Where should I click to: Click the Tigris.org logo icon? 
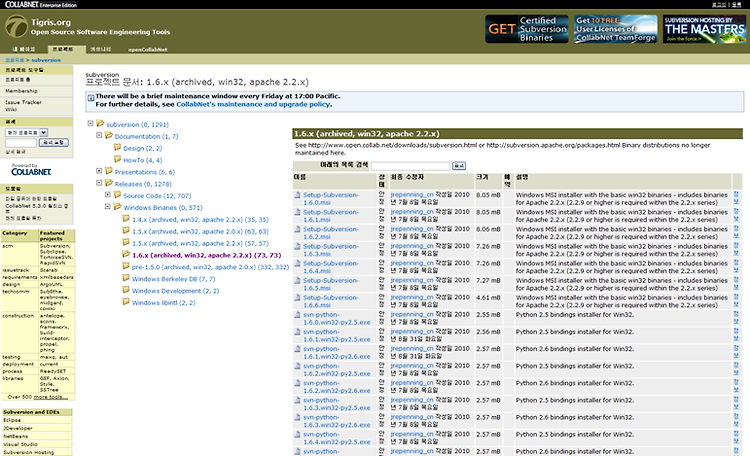[x=16, y=26]
